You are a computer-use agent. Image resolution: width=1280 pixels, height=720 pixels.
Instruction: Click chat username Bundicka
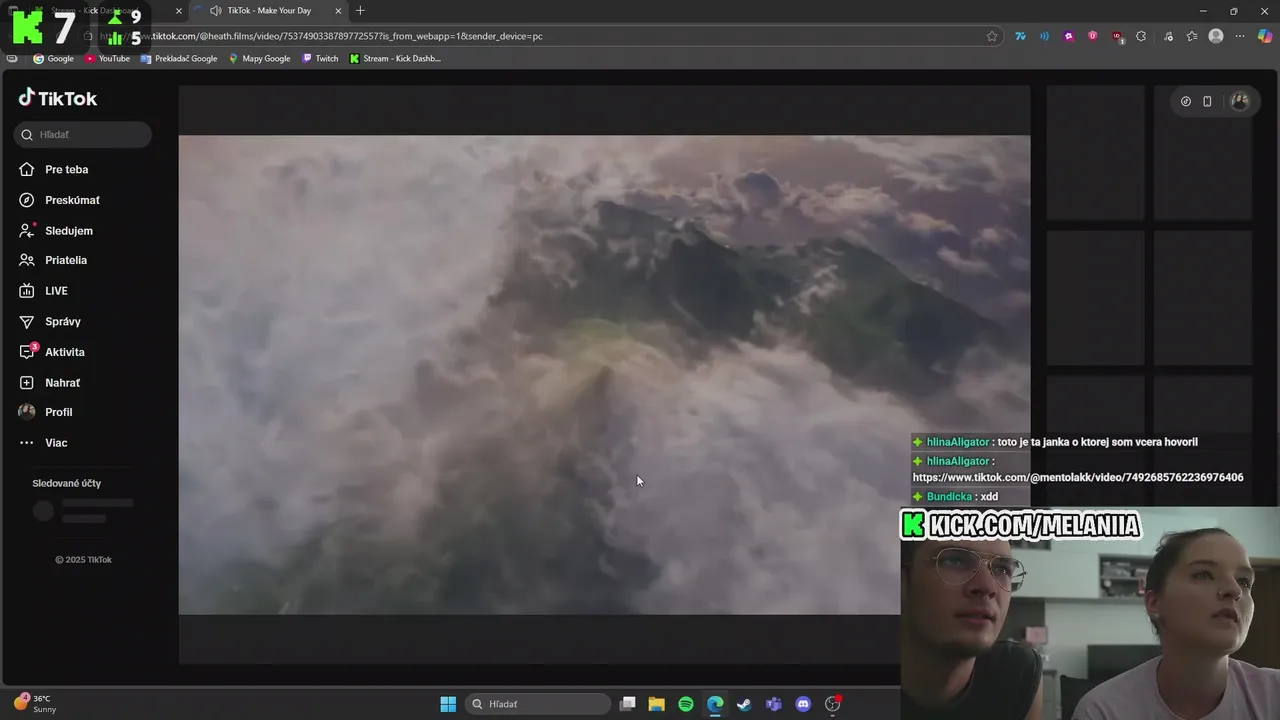(x=949, y=497)
